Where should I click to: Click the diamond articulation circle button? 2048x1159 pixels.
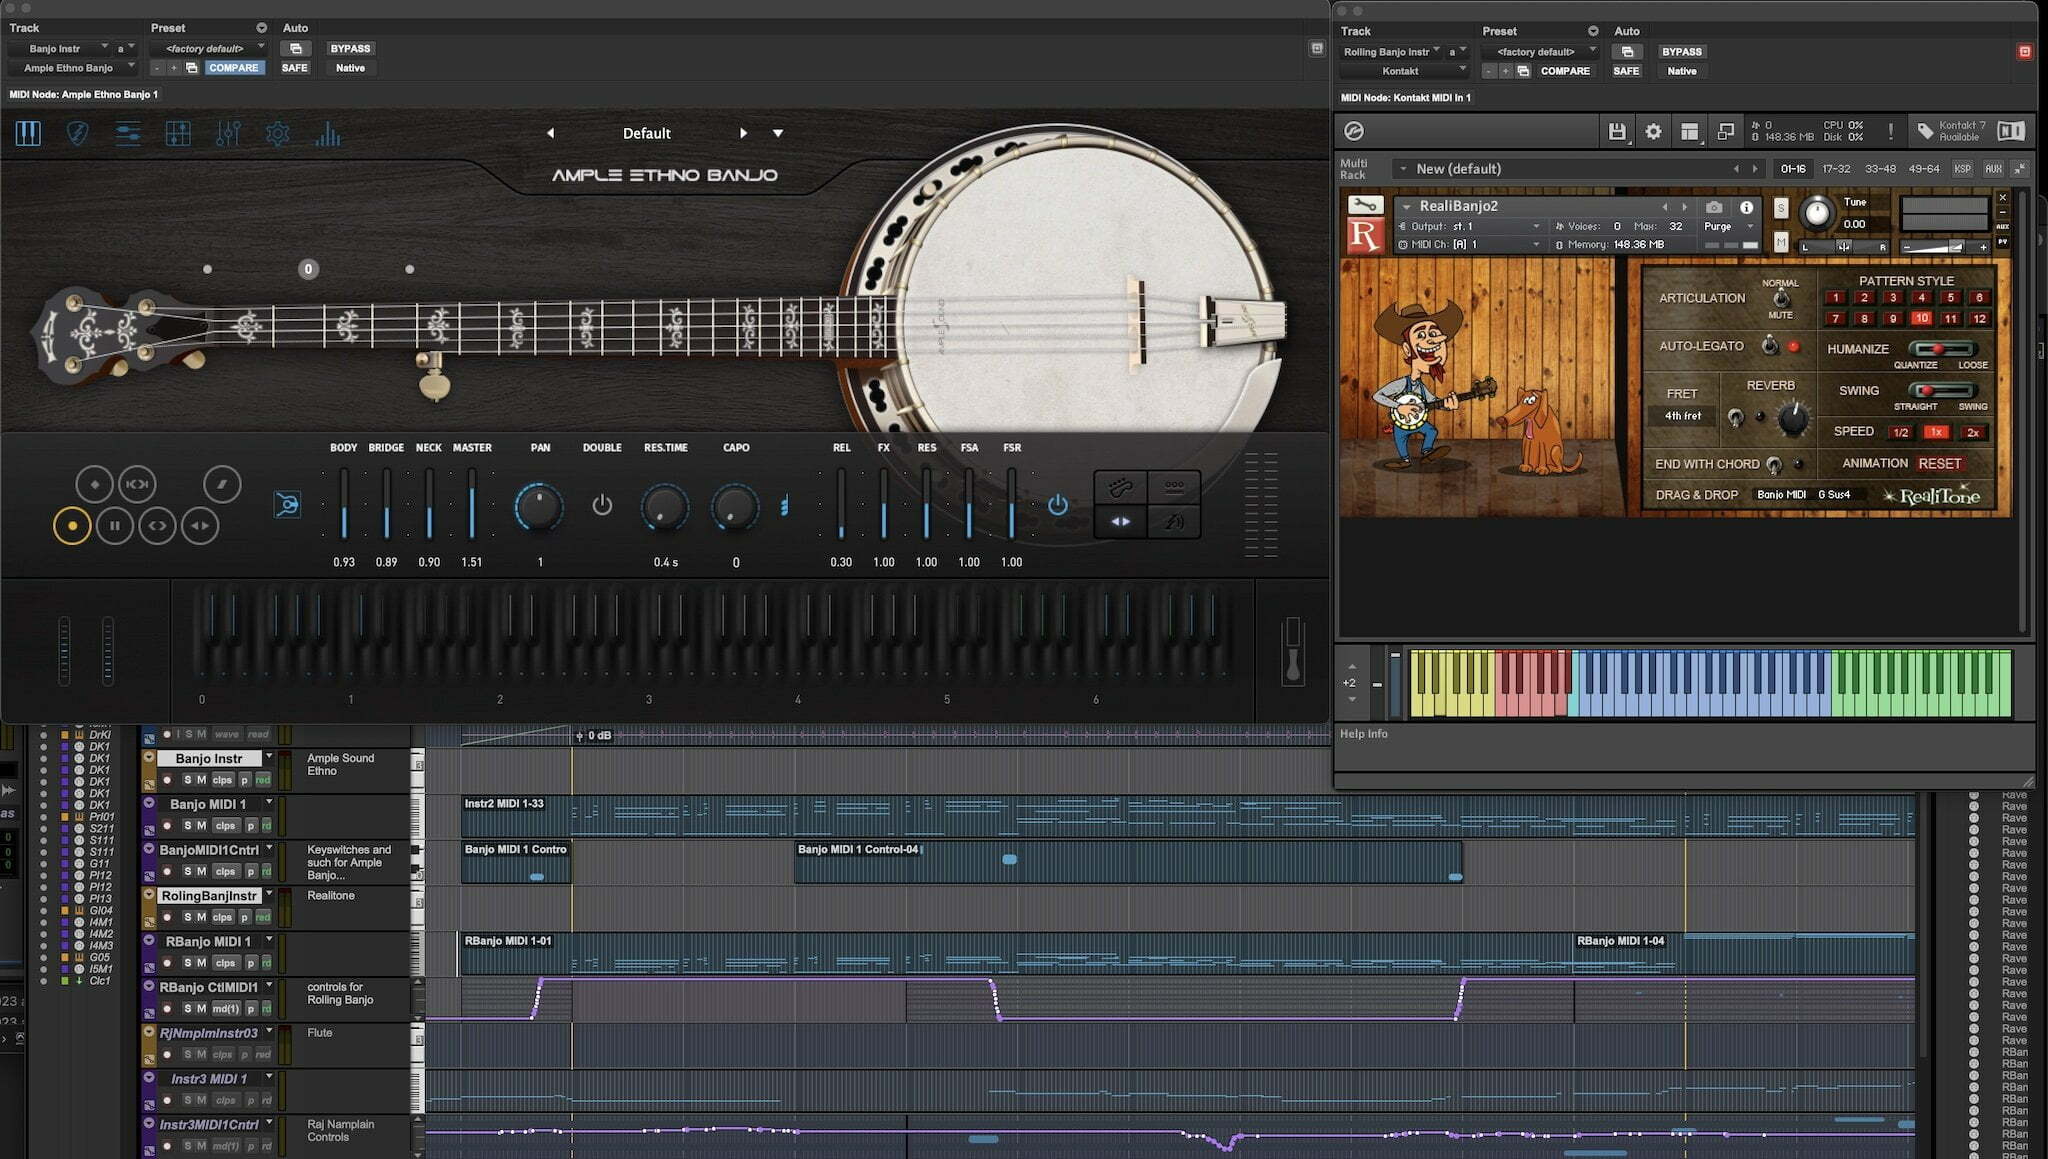click(95, 484)
